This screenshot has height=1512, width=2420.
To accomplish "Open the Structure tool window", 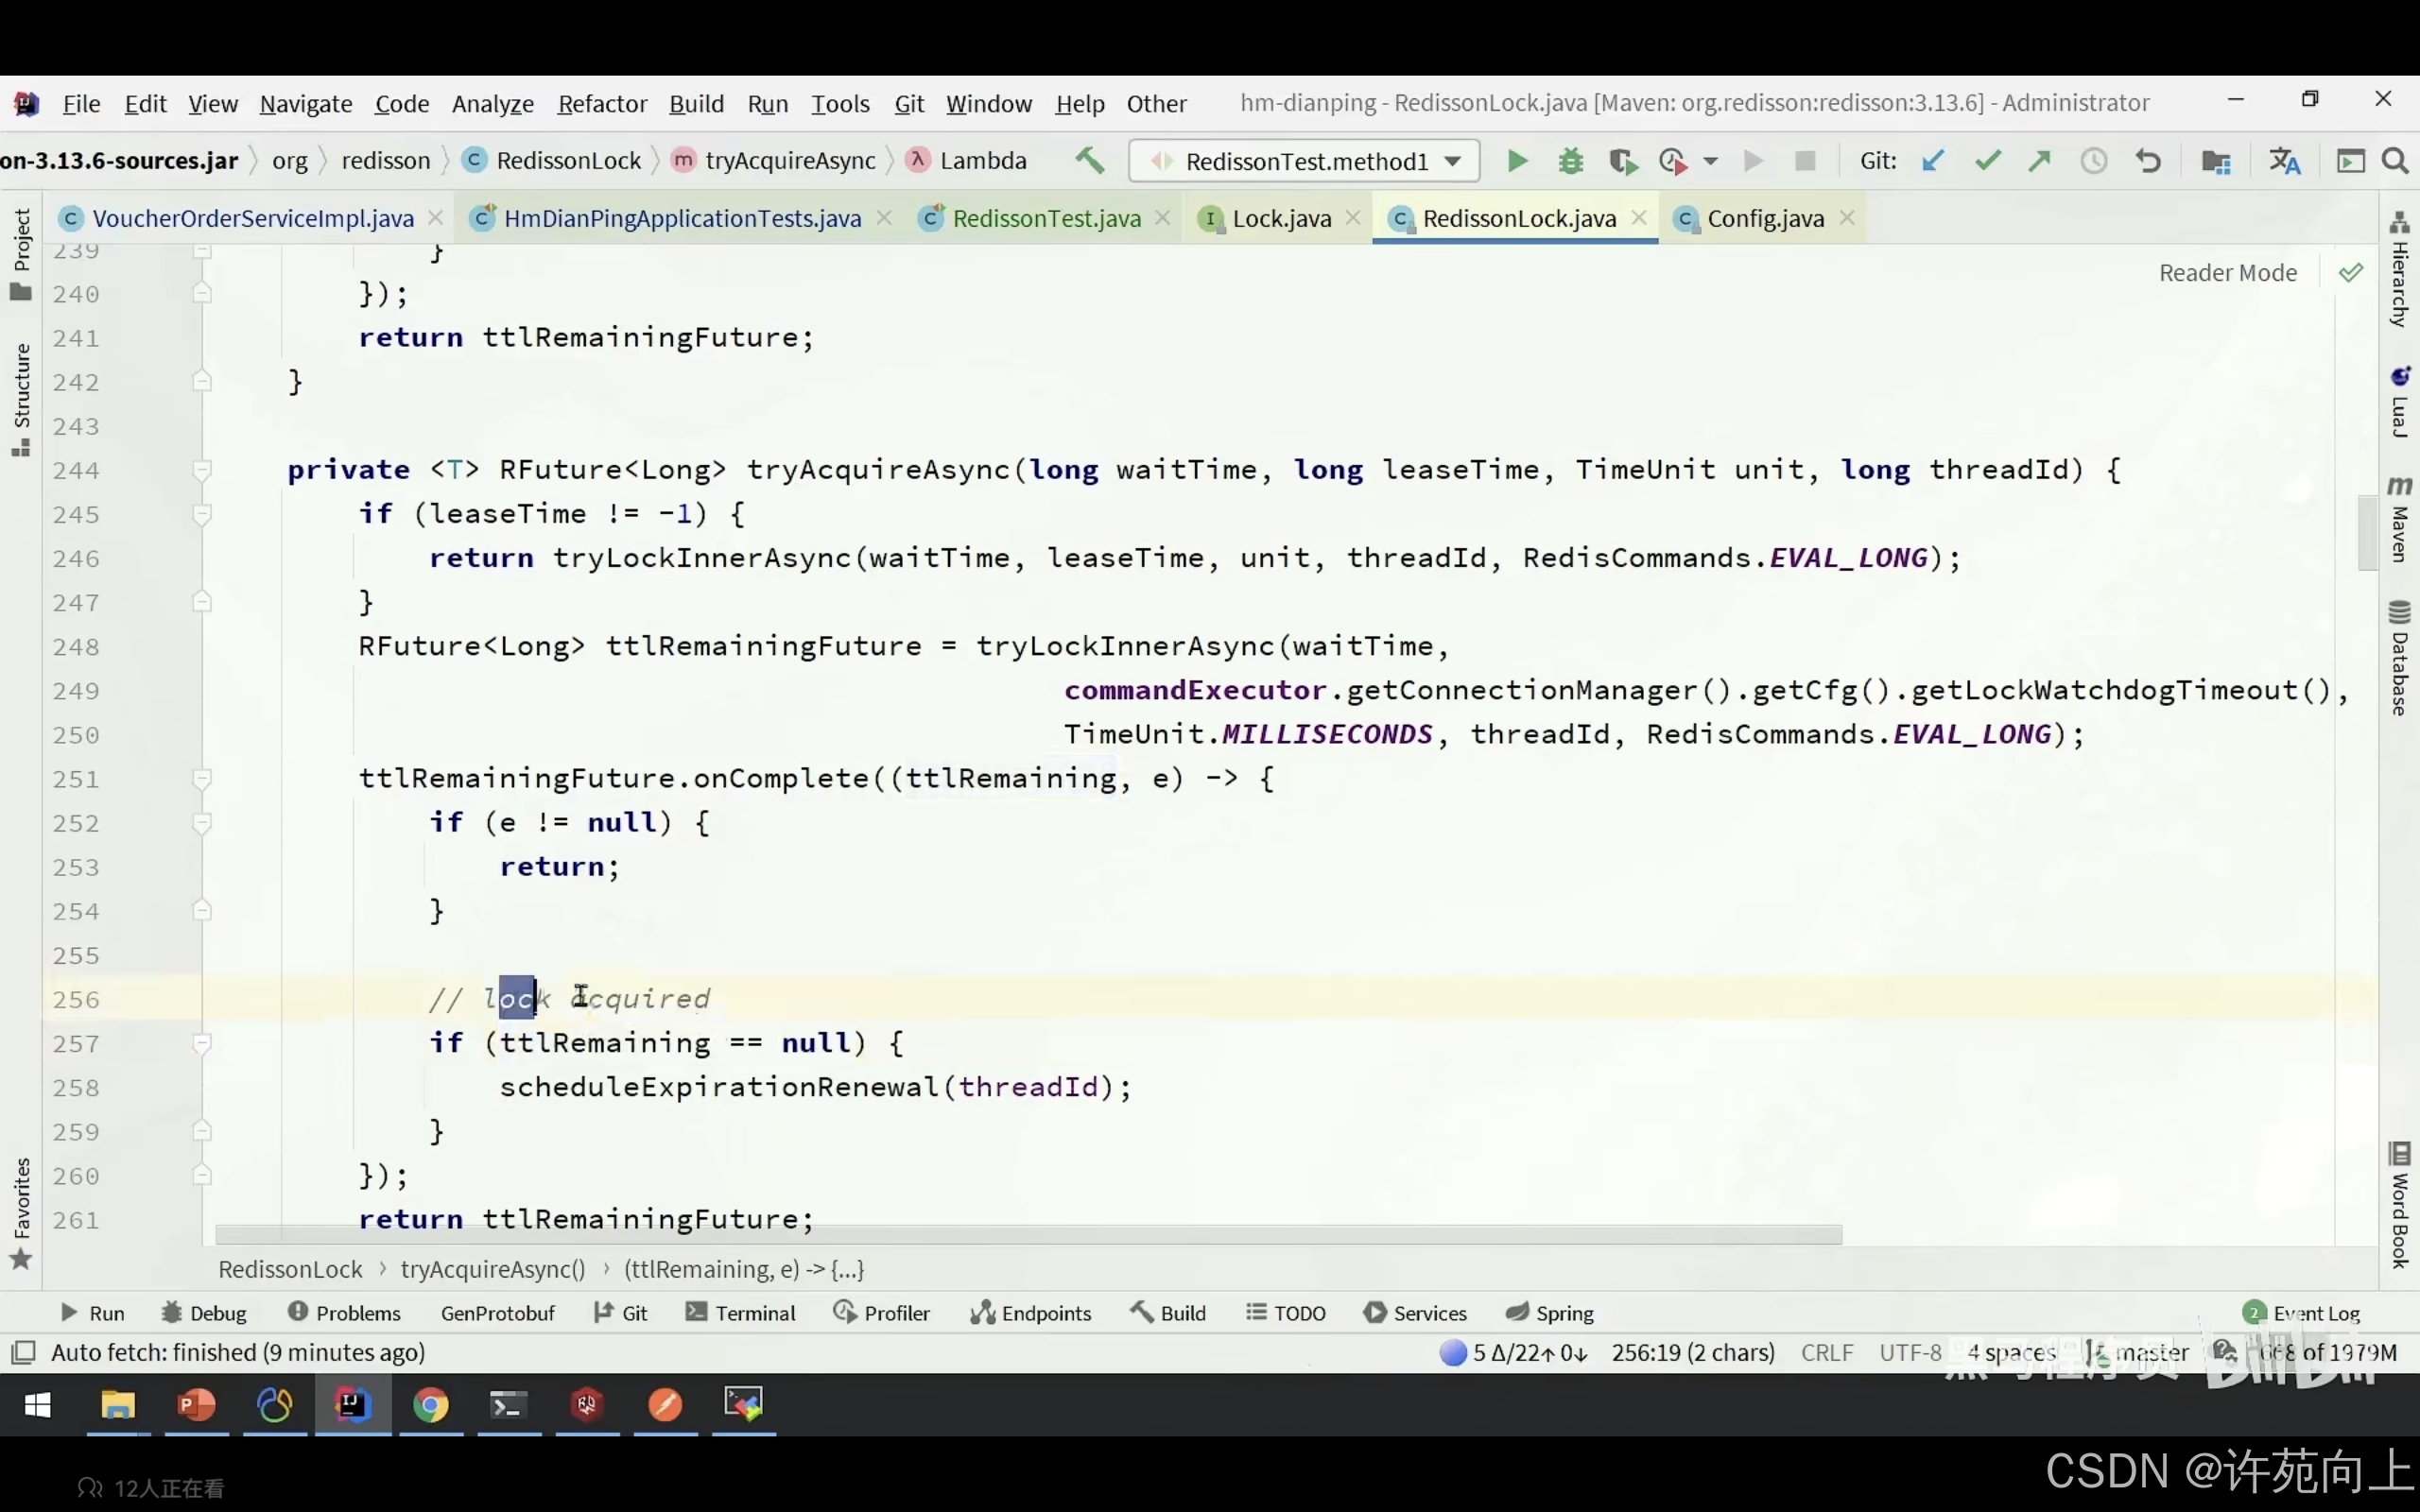I will click(x=21, y=399).
